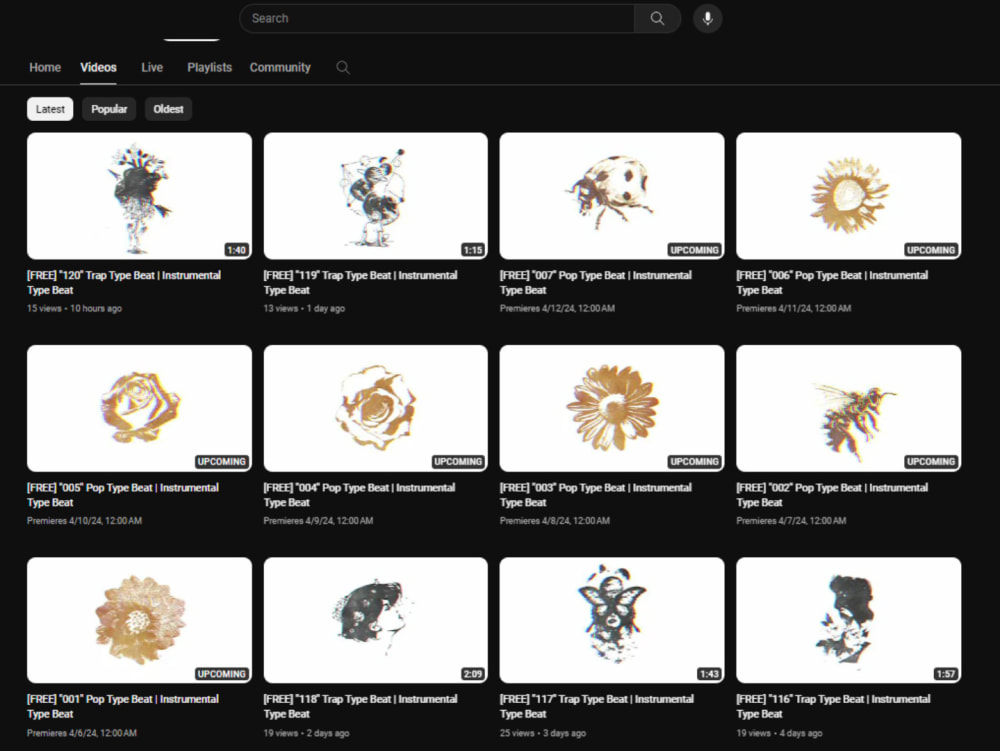Click the 1:15 duration badge
Image resolution: width=1000 pixels, height=751 pixels.
pyautogui.click(x=473, y=250)
